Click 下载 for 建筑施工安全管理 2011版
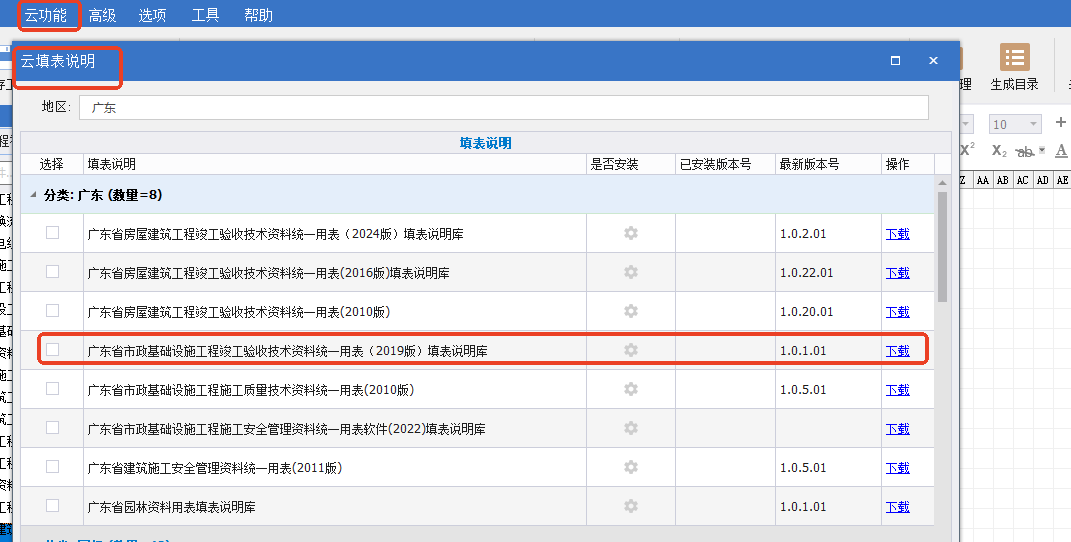Viewport: 1071px width, 542px height. [x=897, y=468]
